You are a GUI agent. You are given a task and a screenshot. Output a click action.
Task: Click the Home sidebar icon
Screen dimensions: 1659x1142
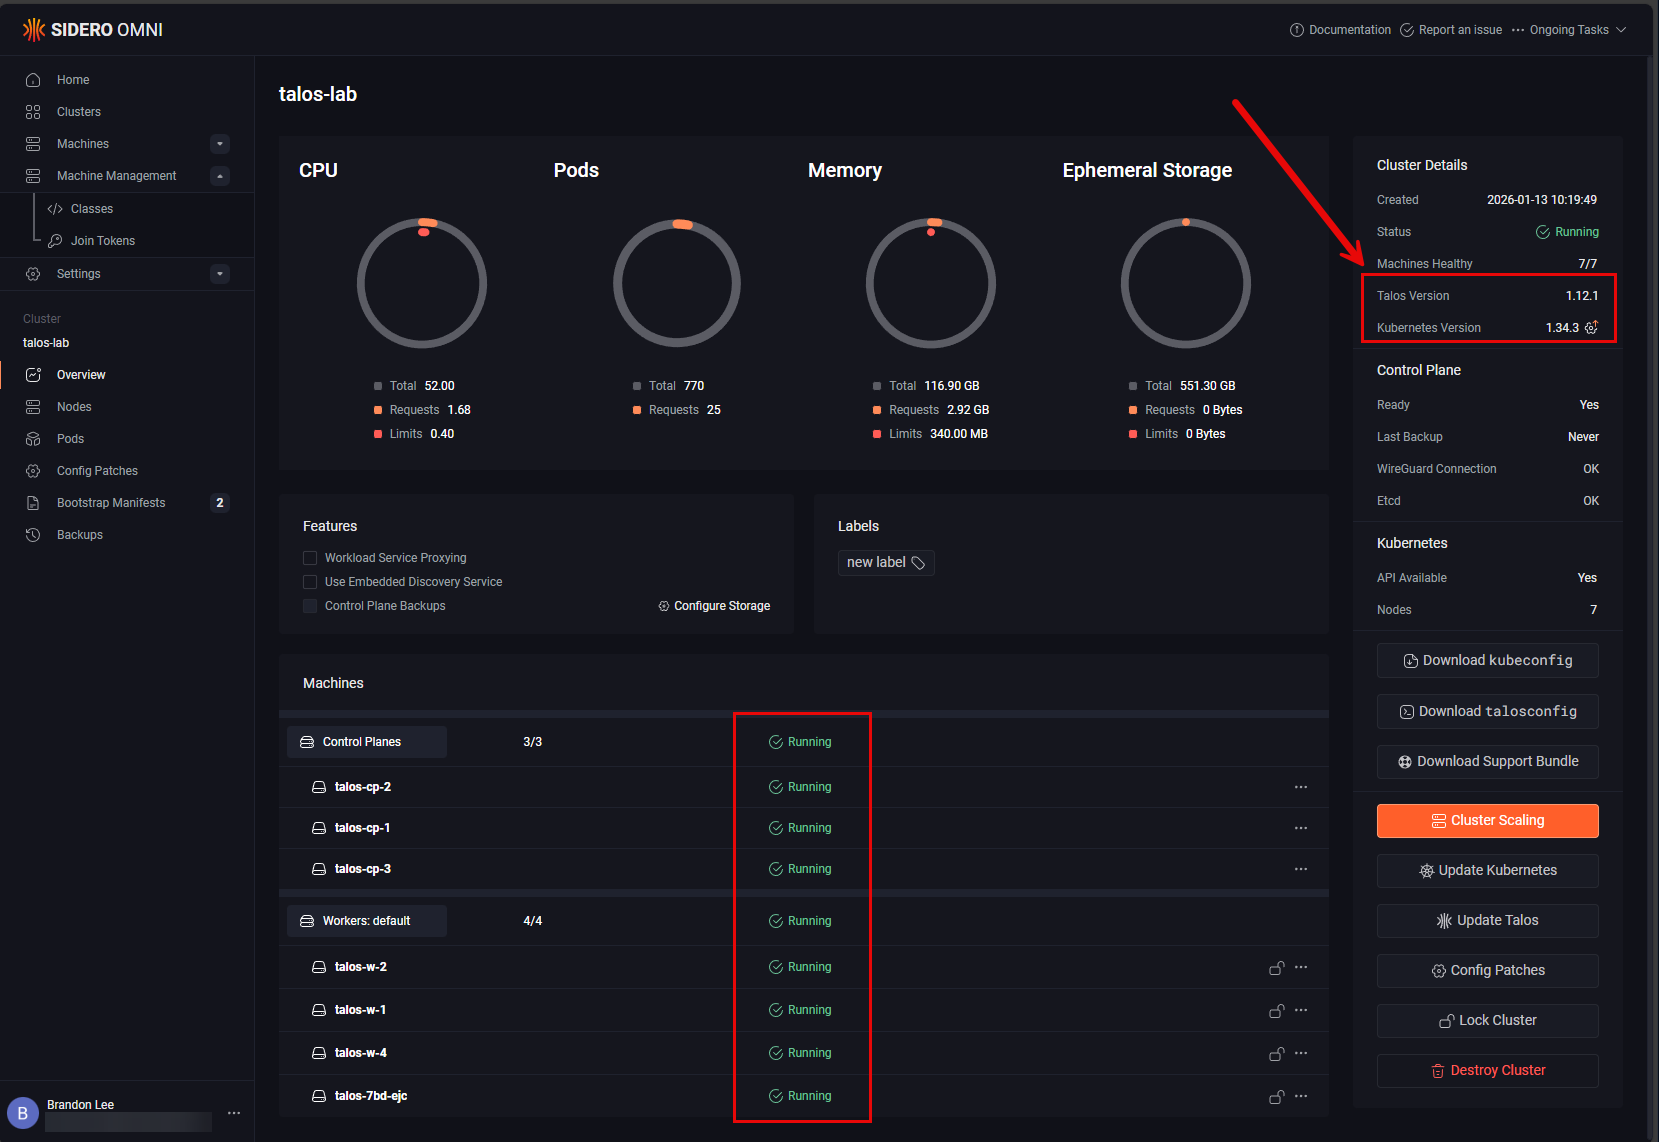click(33, 80)
